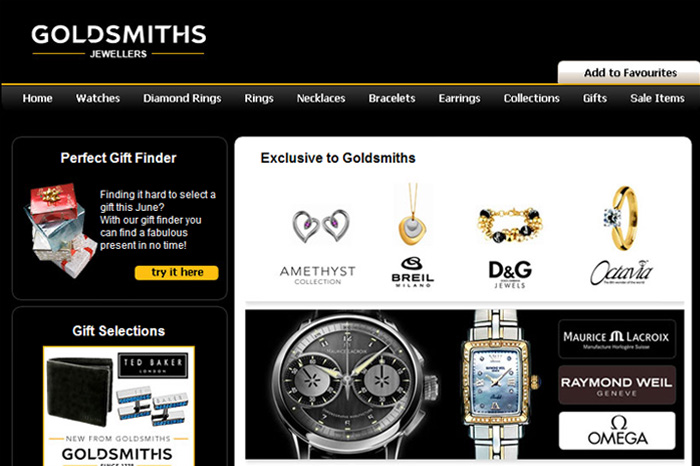Go to Diamond Rings in navigation
The height and width of the screenshot is (466, 700).
tap(182, 98)
